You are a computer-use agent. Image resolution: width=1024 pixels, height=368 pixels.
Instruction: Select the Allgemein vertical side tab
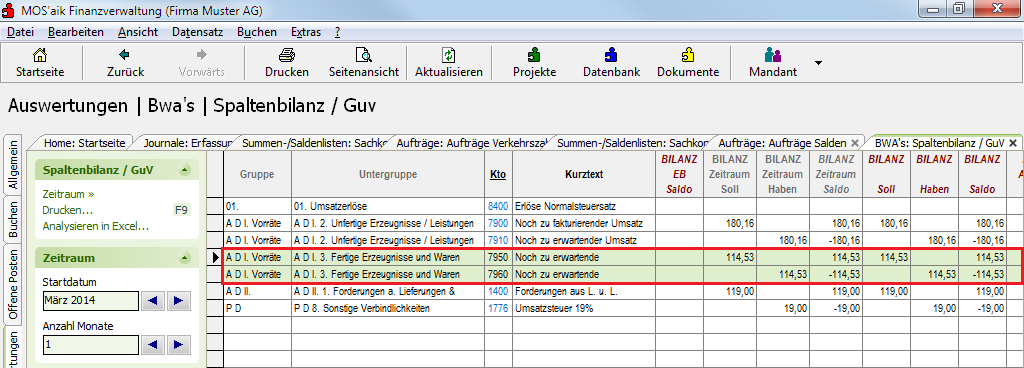click(13, 164)
